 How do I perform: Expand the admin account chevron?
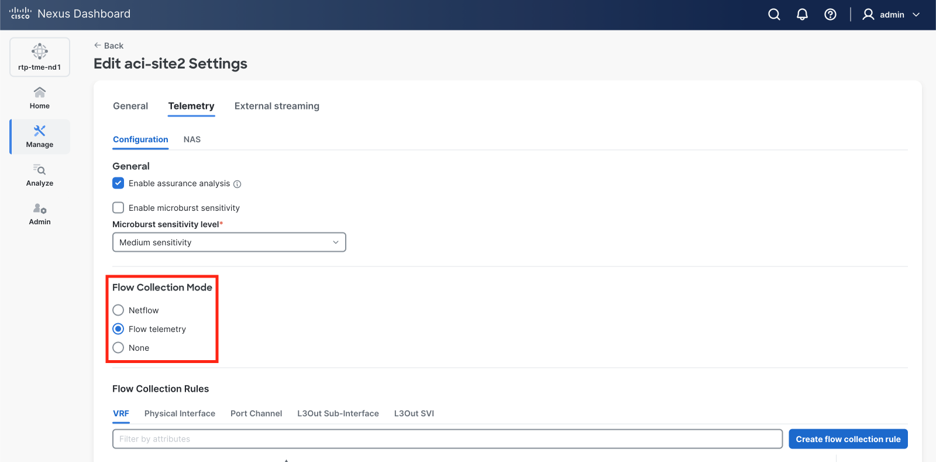point(916,15)
